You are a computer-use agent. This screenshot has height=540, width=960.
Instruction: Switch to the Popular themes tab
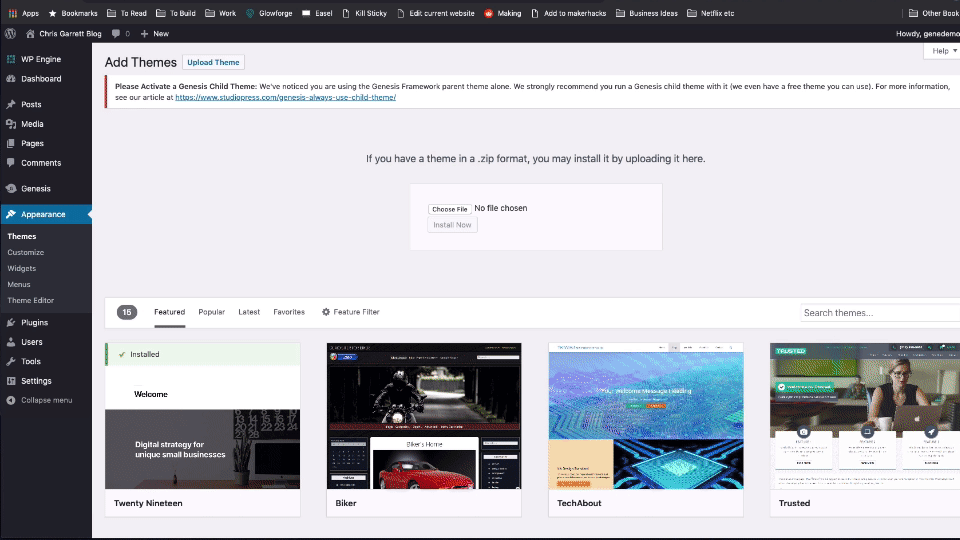(x=212, y=312)
